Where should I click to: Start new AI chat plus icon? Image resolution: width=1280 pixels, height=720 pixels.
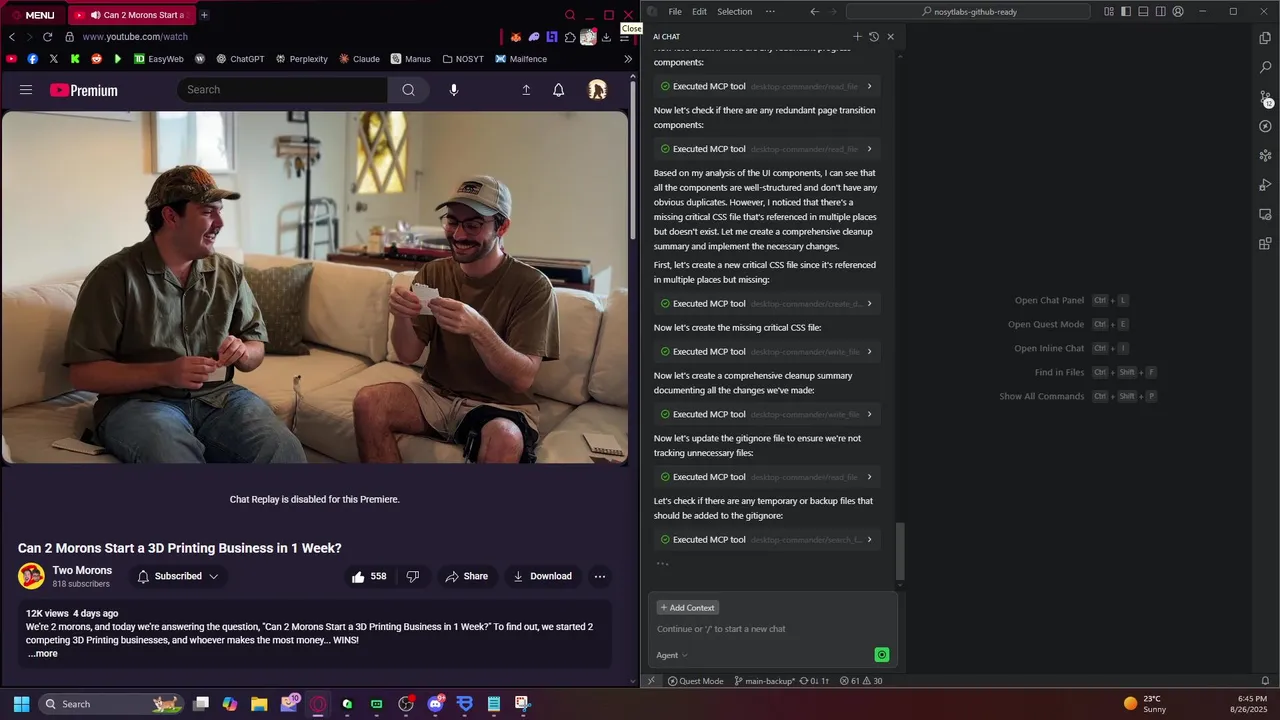pos(857,37)
